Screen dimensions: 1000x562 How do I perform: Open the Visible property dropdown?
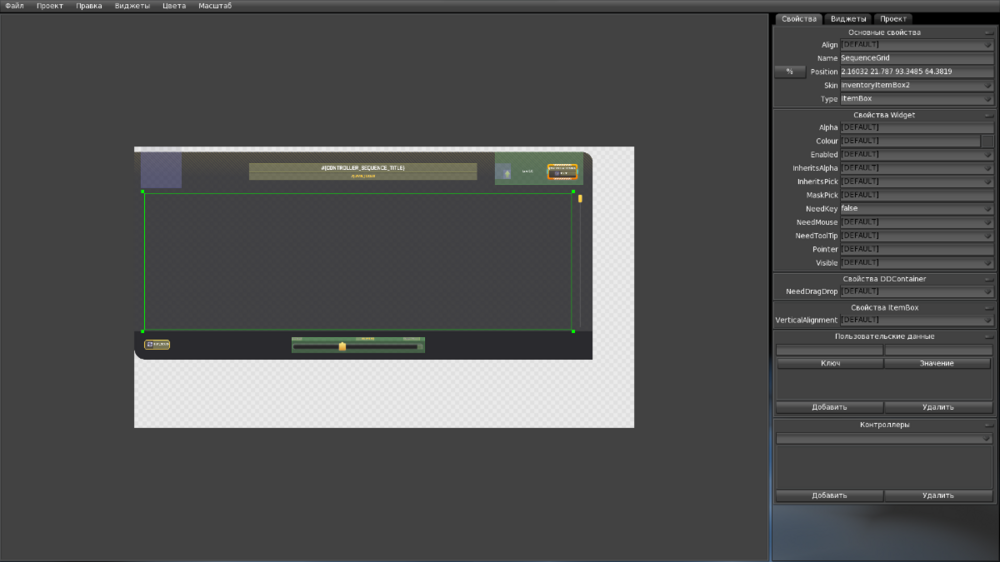click(x=916, y=263)
